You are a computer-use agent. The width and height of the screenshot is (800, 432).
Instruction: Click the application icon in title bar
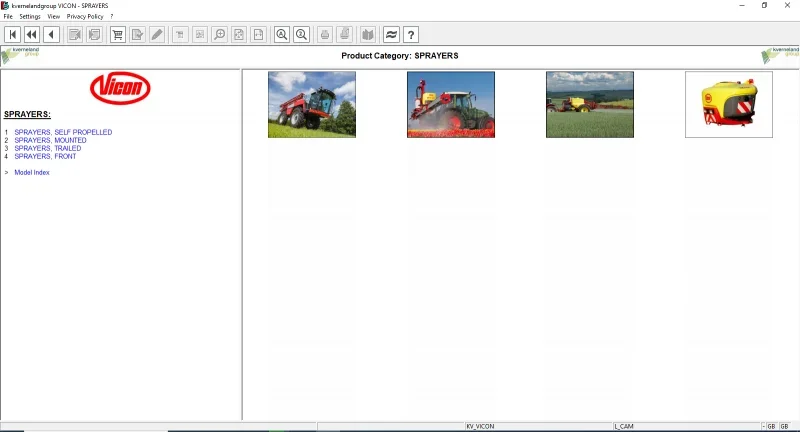5,6
